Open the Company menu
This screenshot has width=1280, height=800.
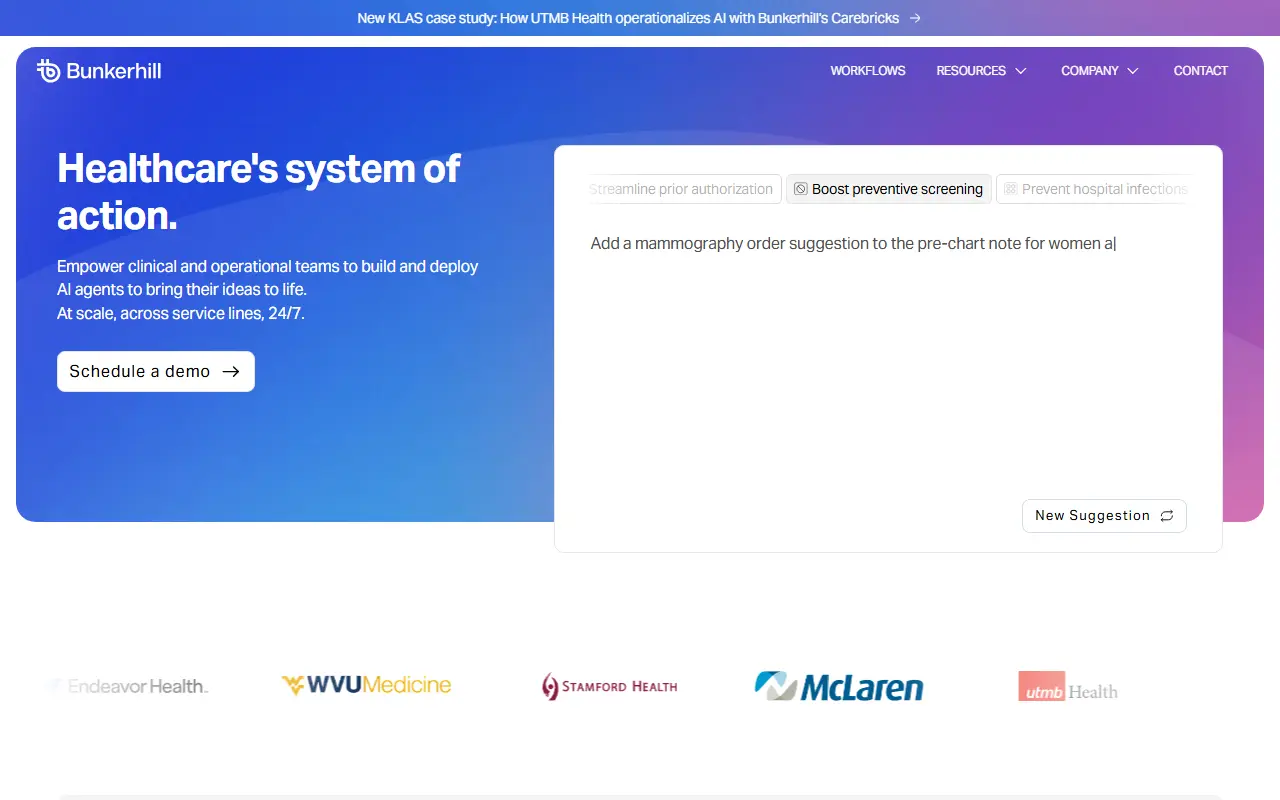coord(1100,71)
